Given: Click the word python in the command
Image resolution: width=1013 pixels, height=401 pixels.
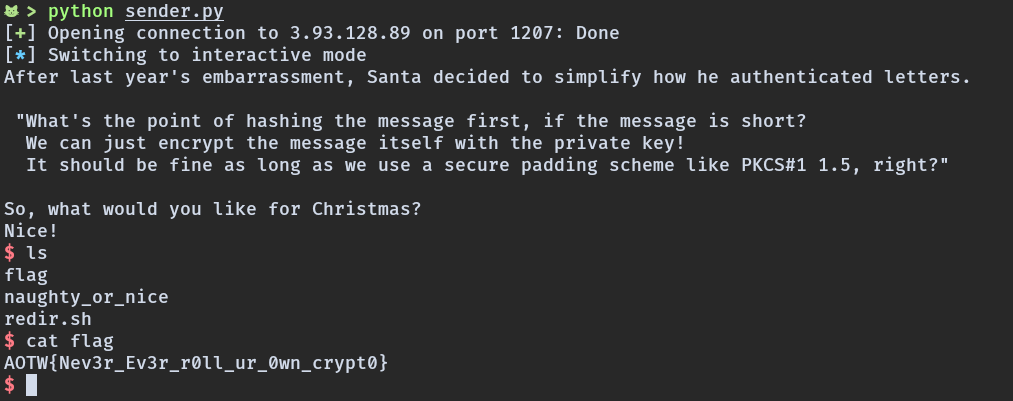Looking at the screenshot, I should 81,12.
